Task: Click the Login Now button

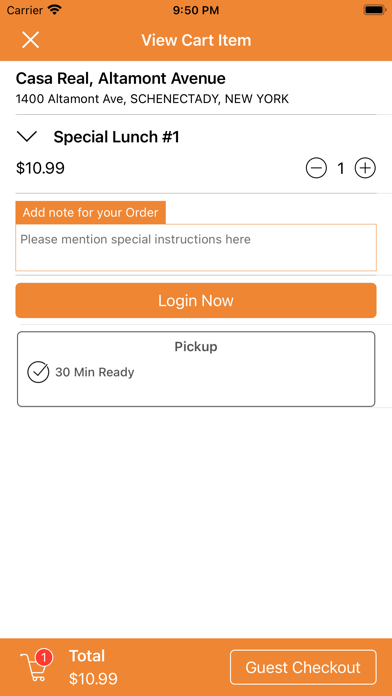Action: [196, 301]
